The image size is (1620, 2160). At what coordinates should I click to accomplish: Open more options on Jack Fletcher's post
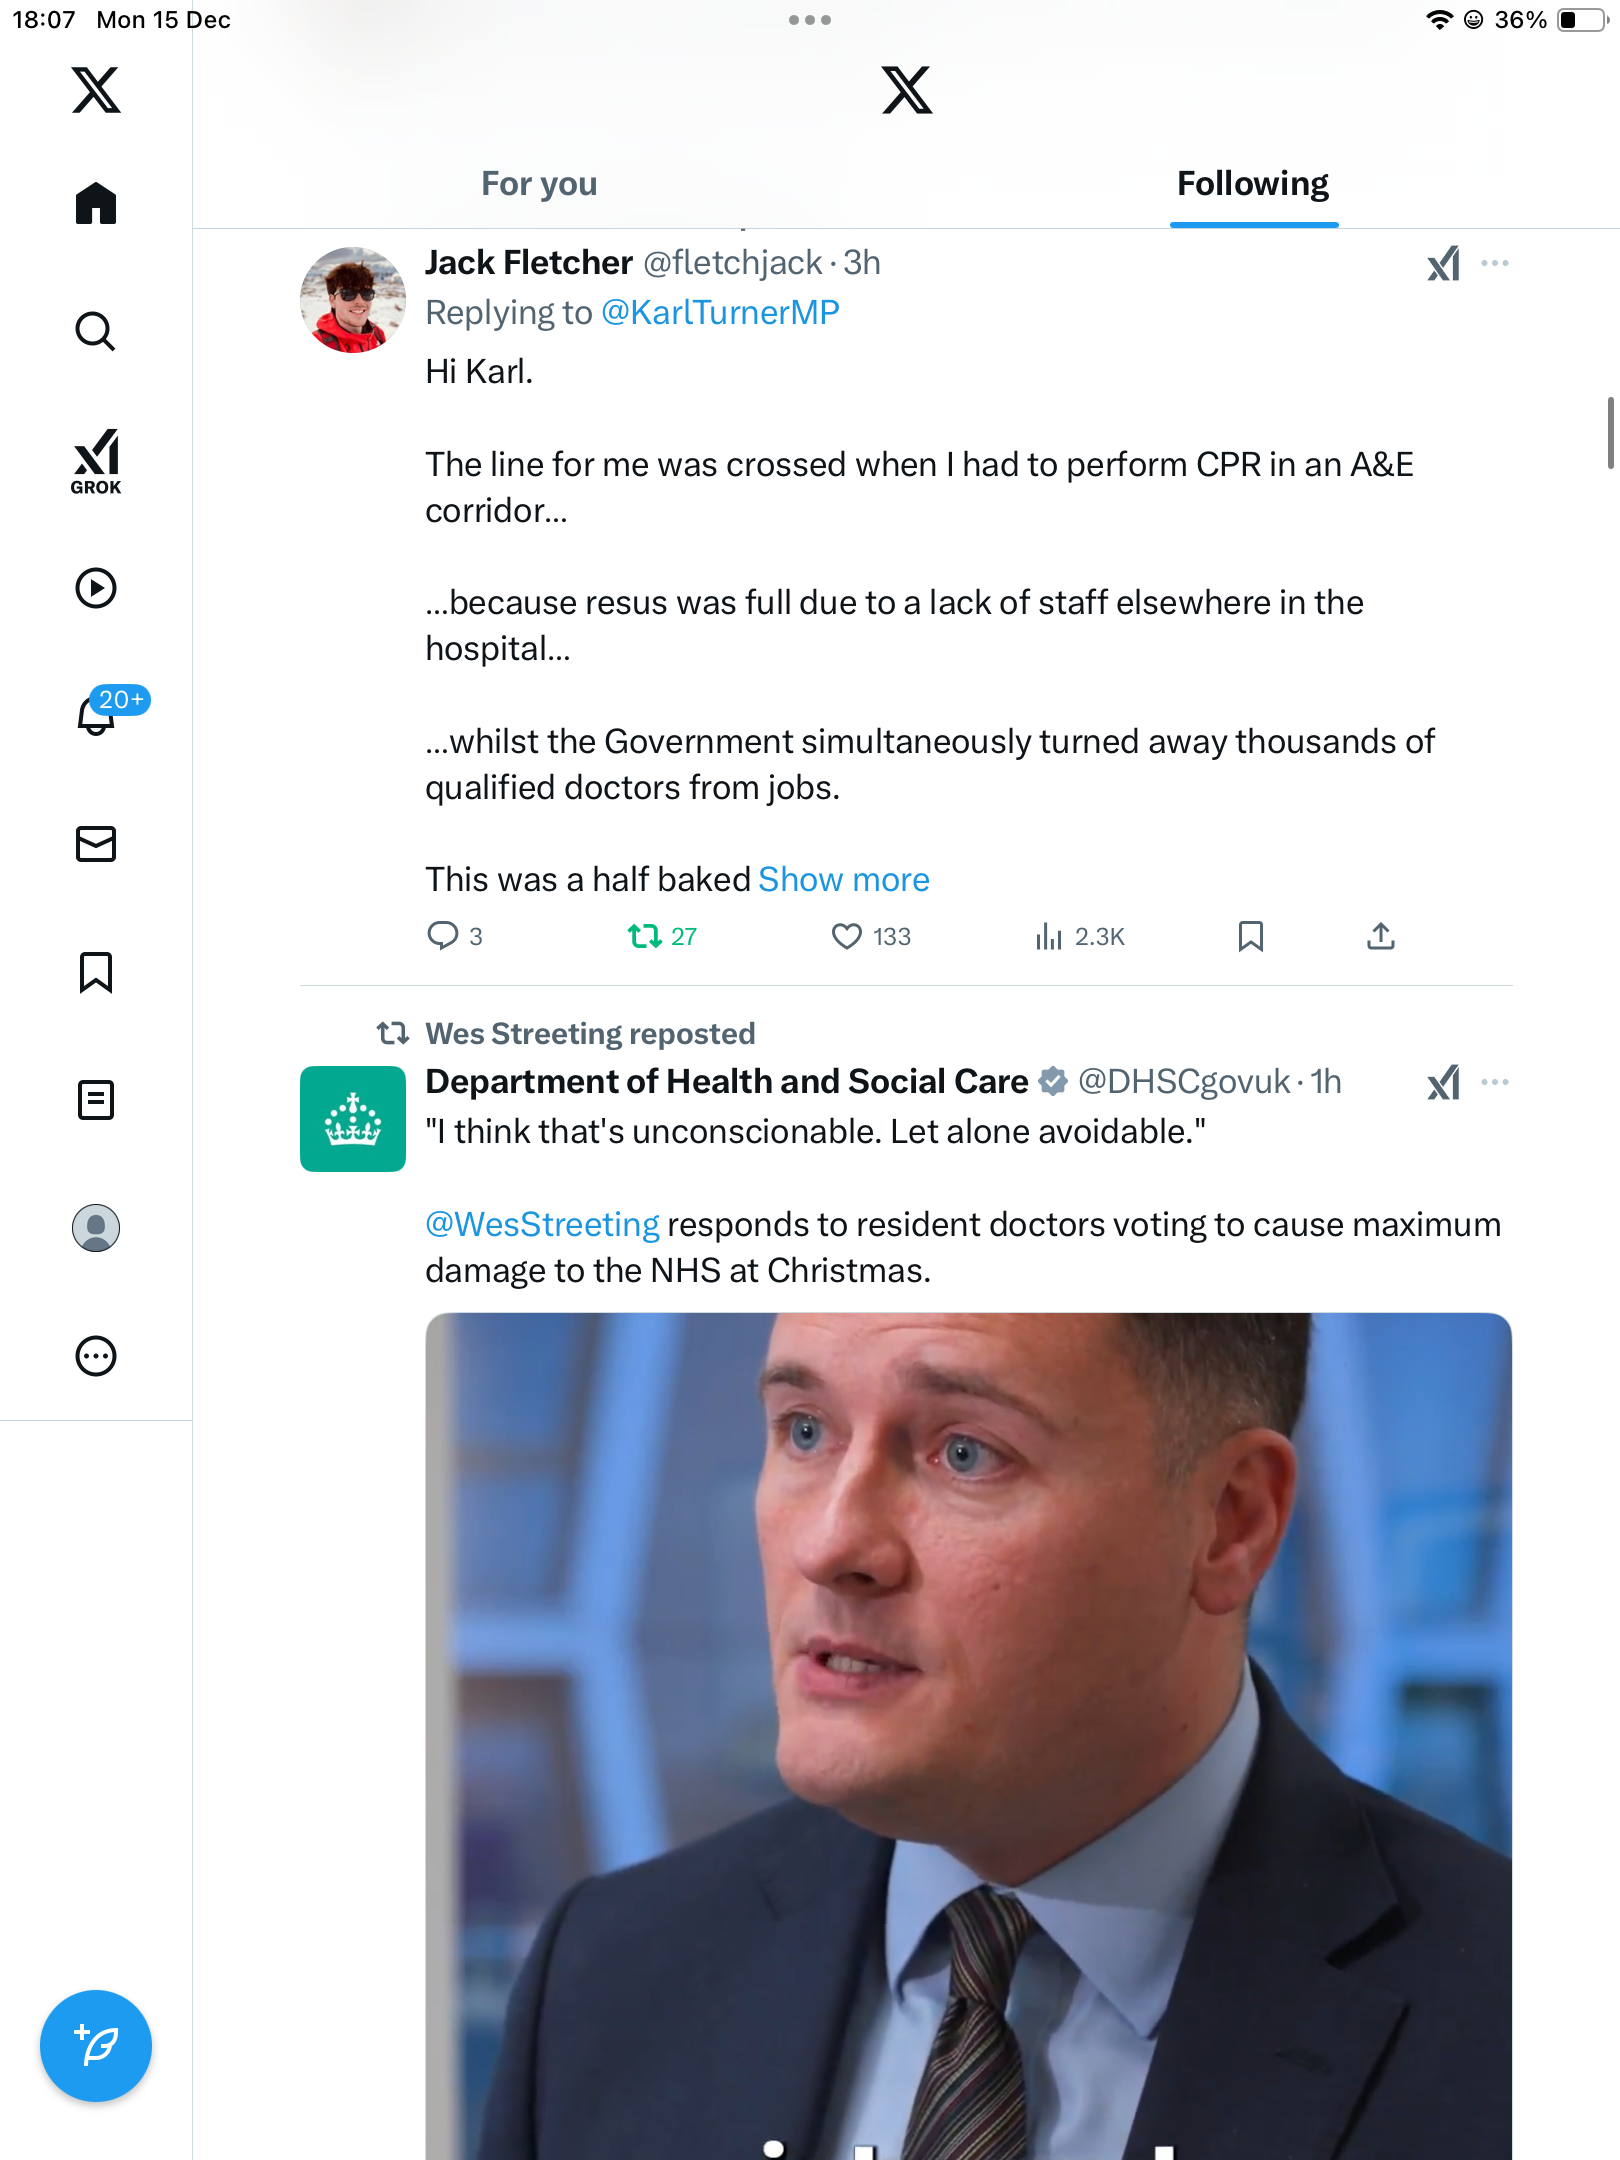pyautogui.click(x=1495, y=263)
